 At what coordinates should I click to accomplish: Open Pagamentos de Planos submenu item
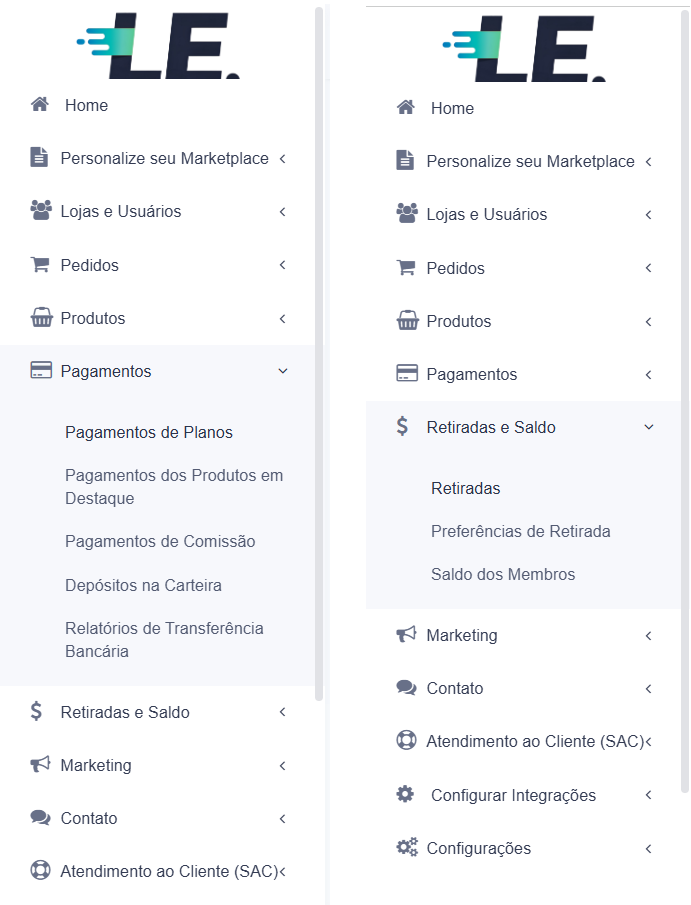148,432
